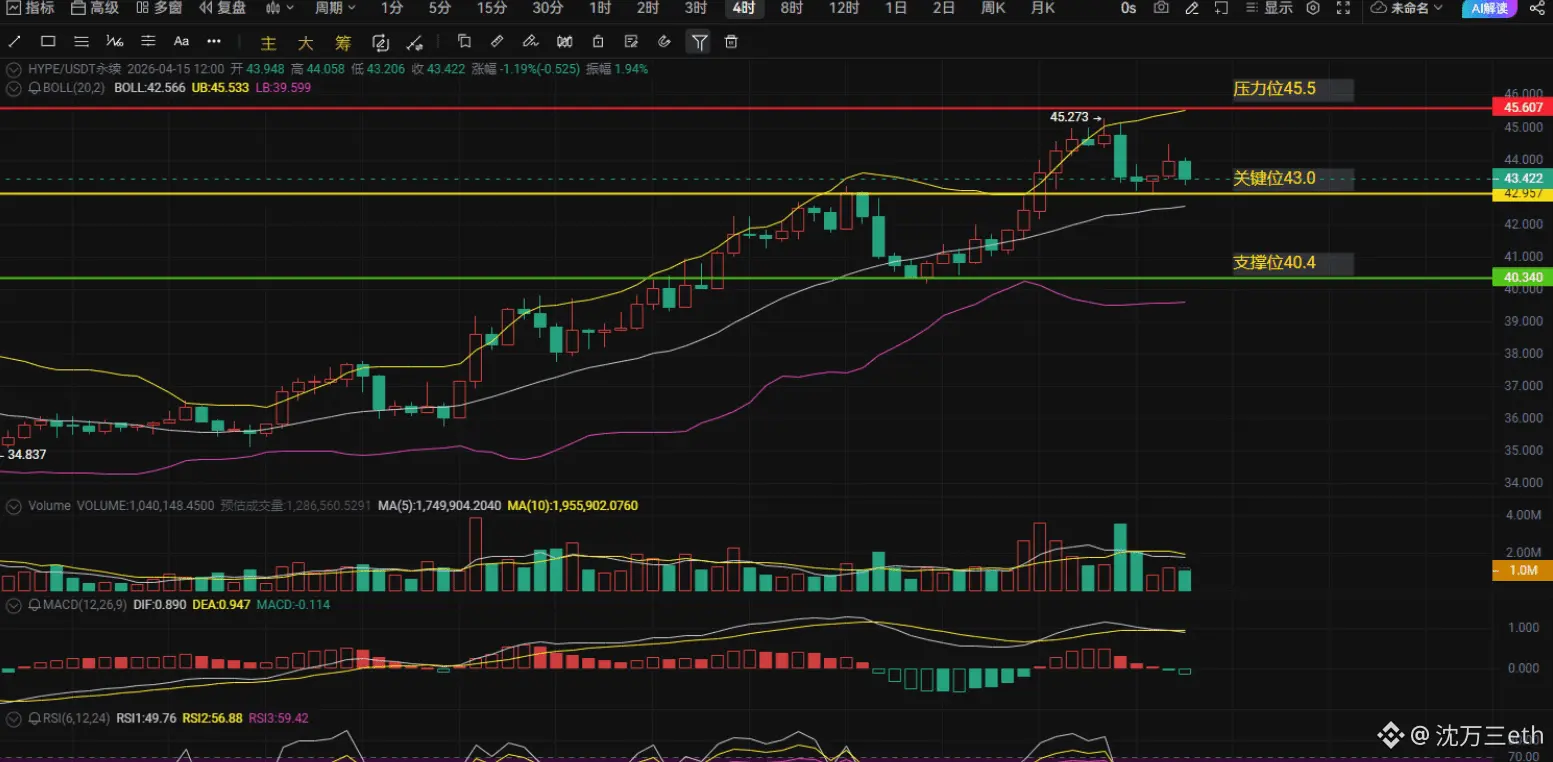
Task: Click the copy drawings icon
Action: pyautogui.click(x=464, y=42)
